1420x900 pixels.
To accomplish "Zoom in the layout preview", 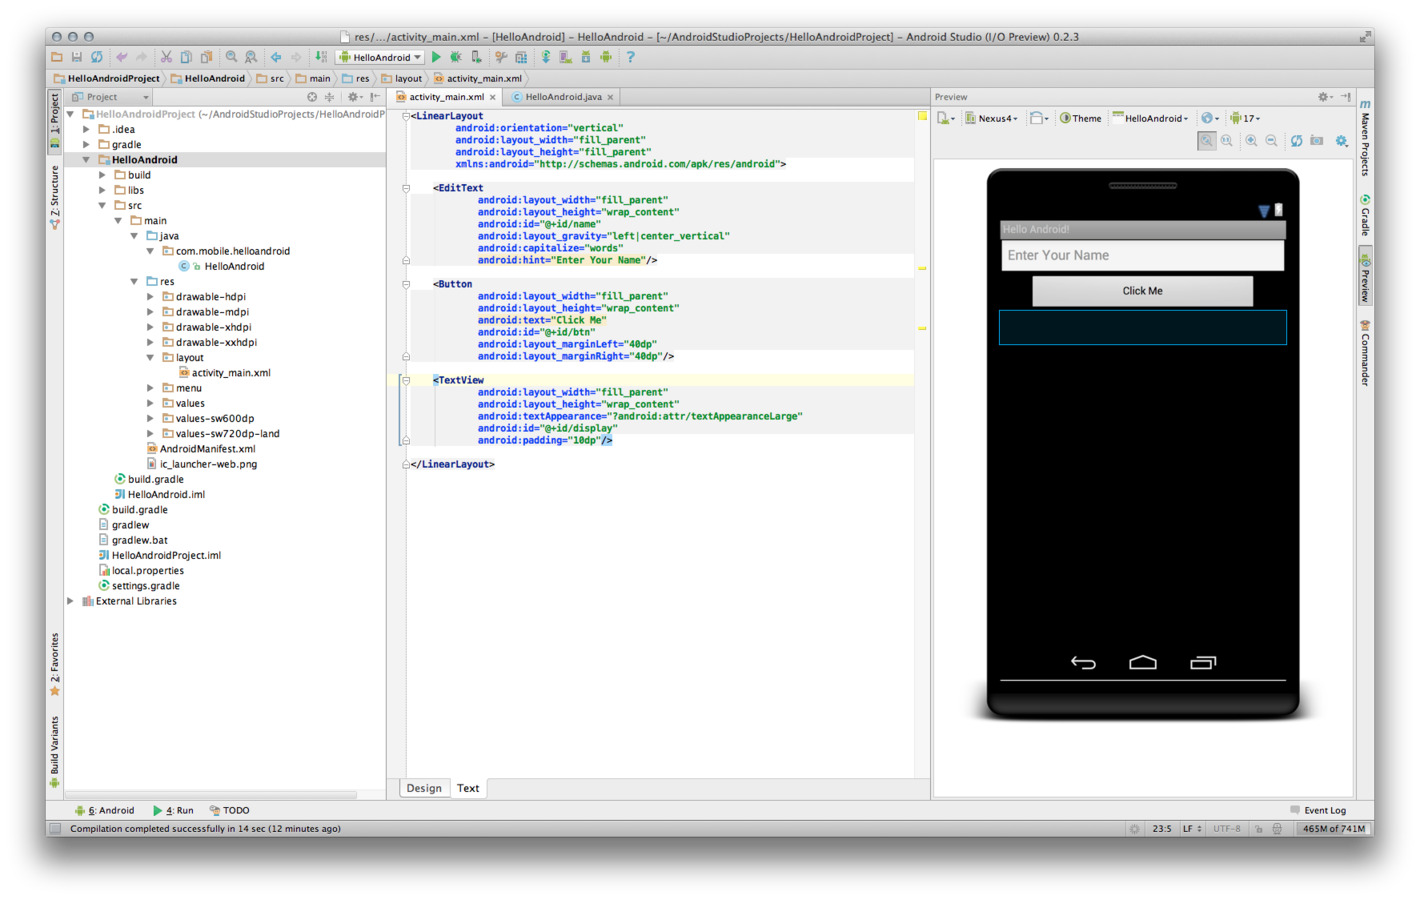I will click(x=1251, y=141).
